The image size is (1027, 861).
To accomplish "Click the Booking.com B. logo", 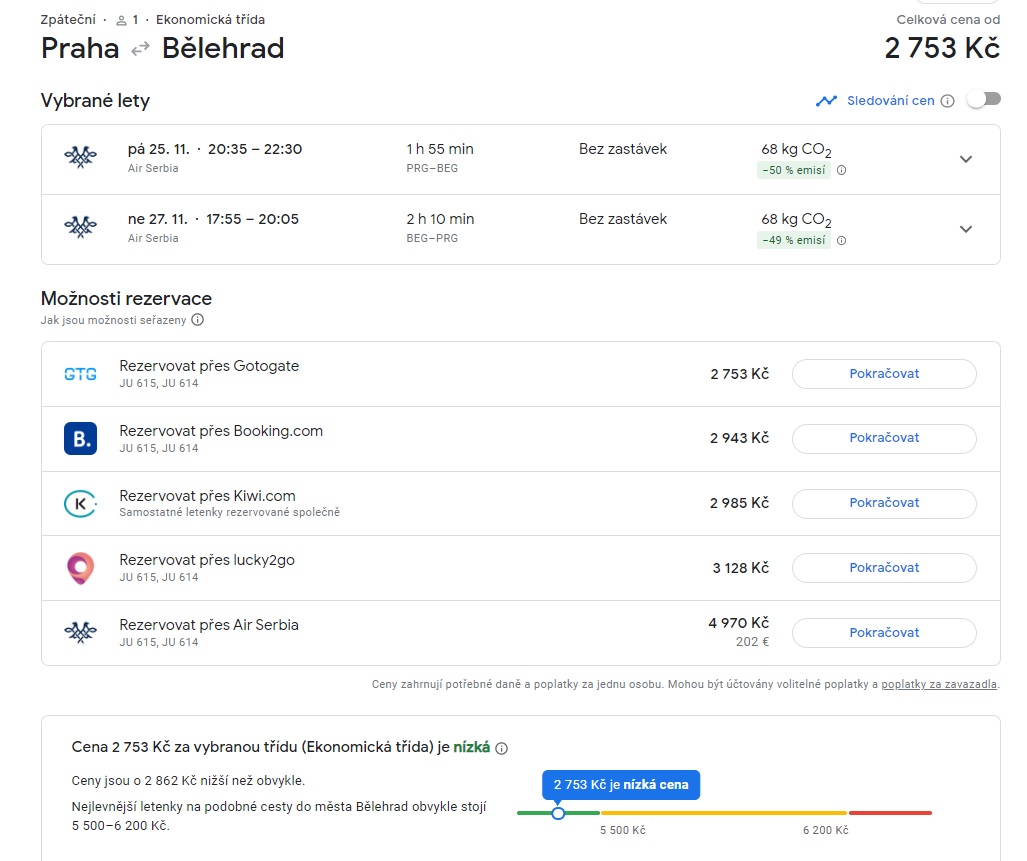I will point(80,438).
